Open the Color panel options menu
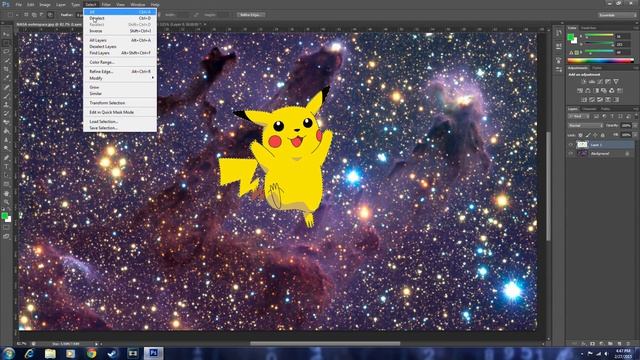Screen dimensions: 640x360 point(635,28)
